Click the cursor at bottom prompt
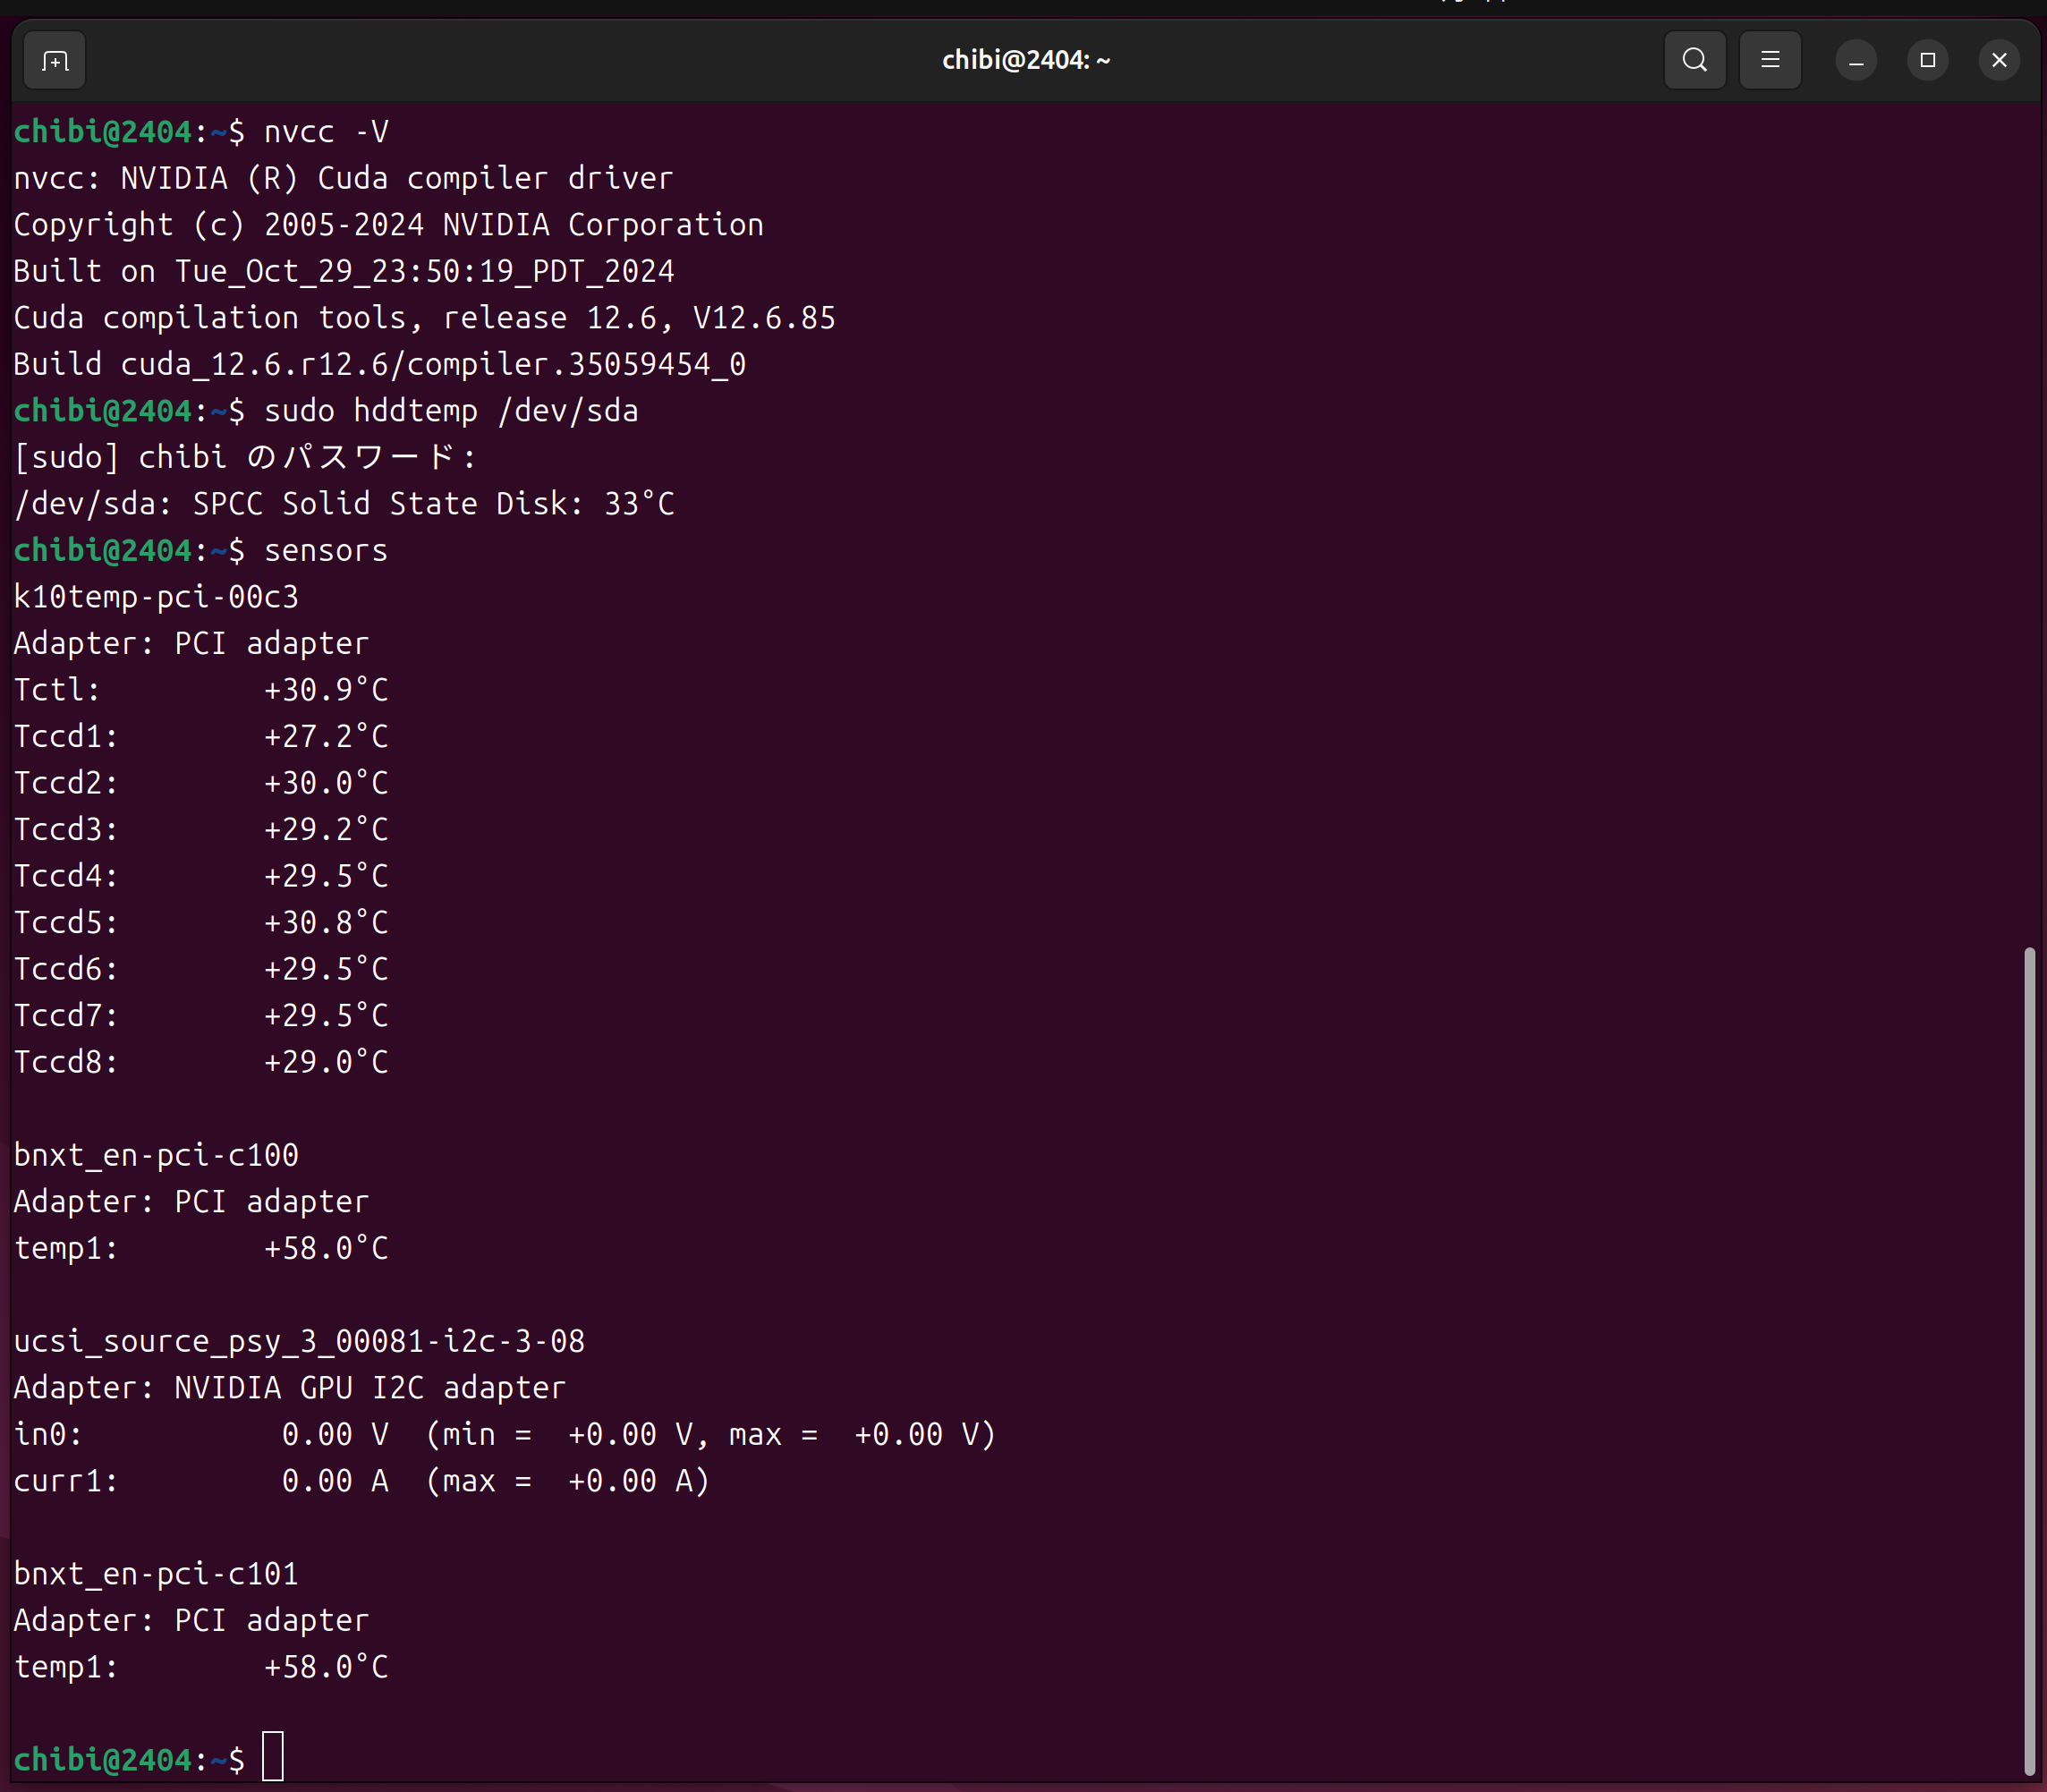 [273, 1757]
